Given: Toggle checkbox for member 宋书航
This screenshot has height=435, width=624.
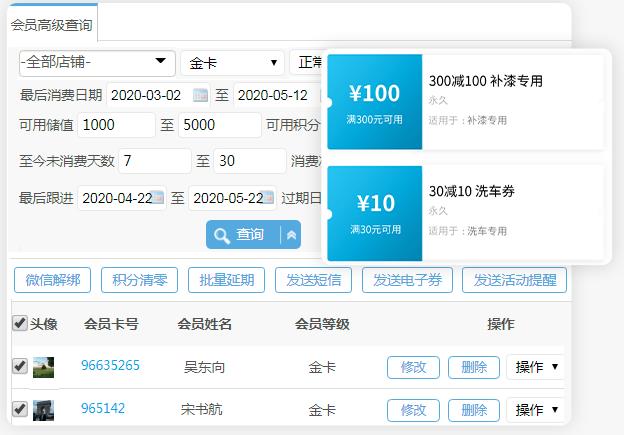Looking at the screenshot, I should click(x=20, y=409).
